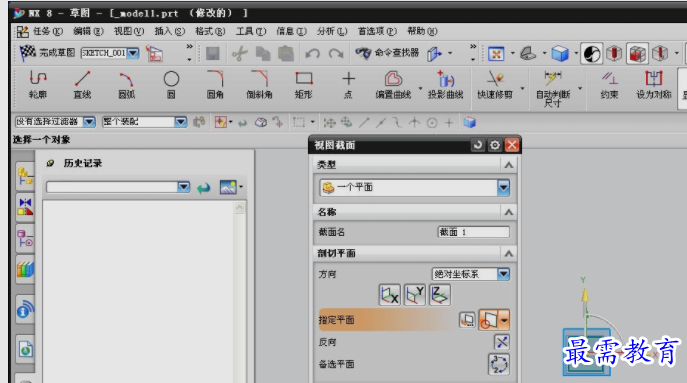Open the reuse library books sidebar tab
This screenshot has width=687, height=383.
tap(25, 269)
